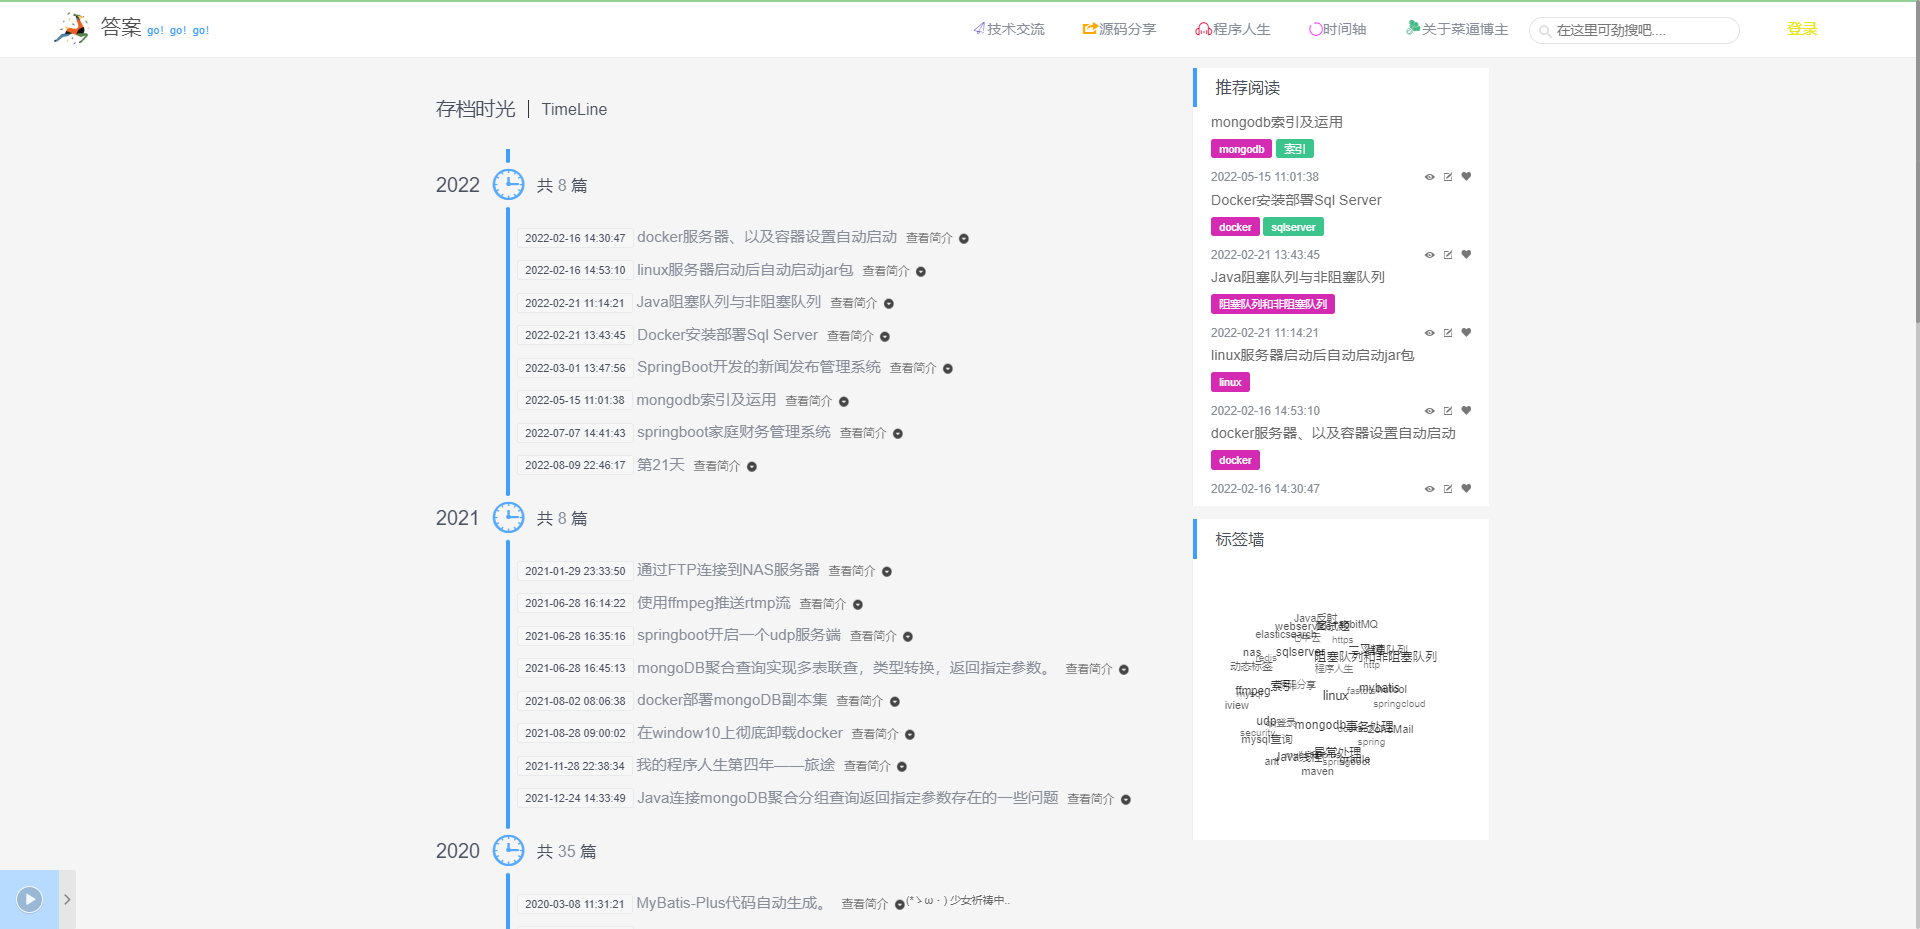Click the mongodb tag badge
The height and width of the screenshot is (929, 1920).
coord(1241,149)
